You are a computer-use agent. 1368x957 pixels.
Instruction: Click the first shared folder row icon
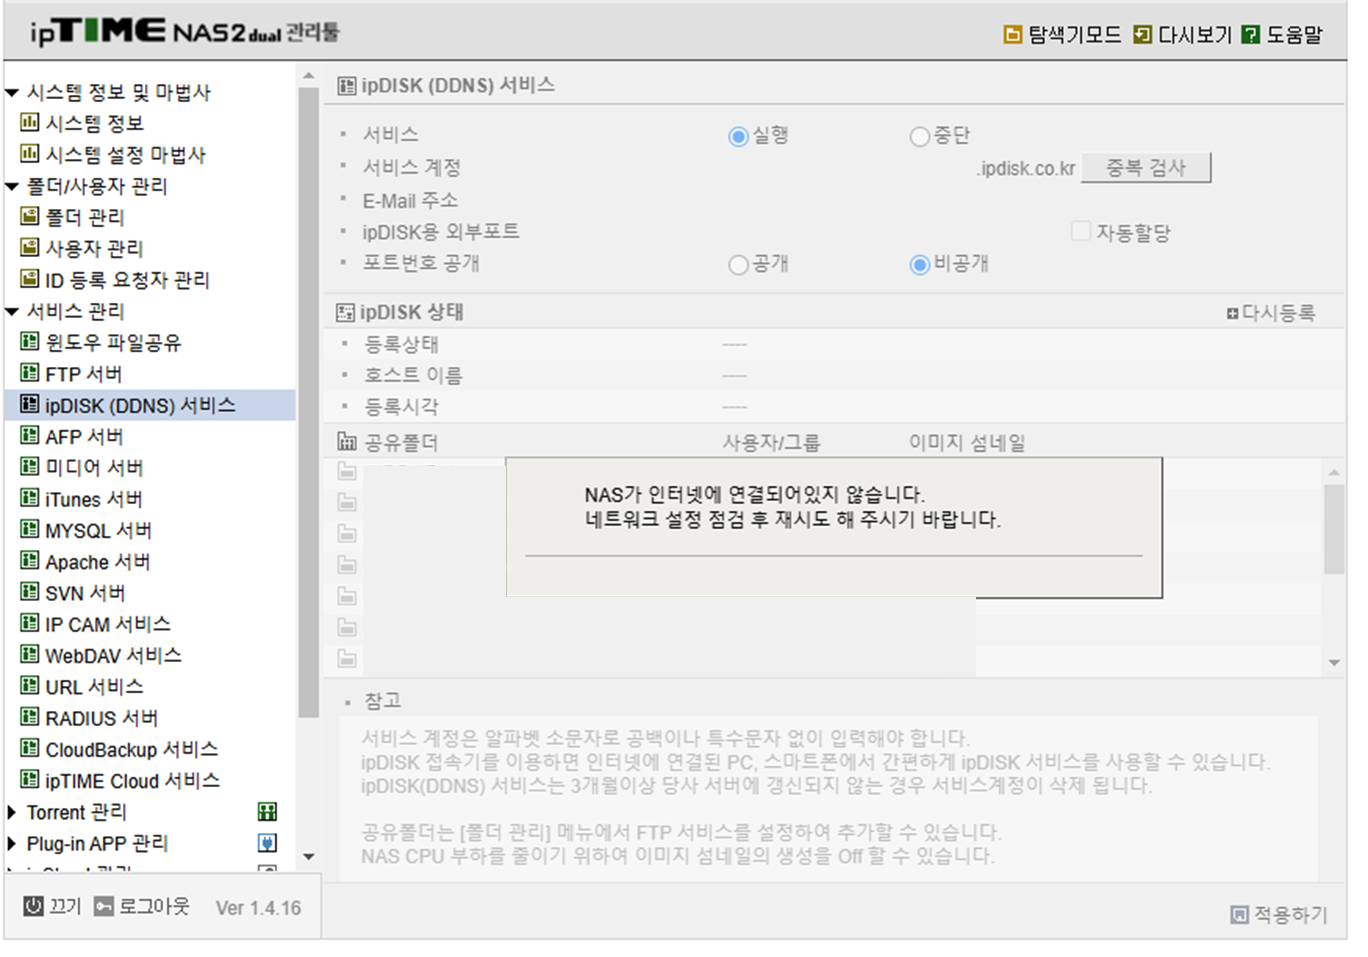click(347, 471)
